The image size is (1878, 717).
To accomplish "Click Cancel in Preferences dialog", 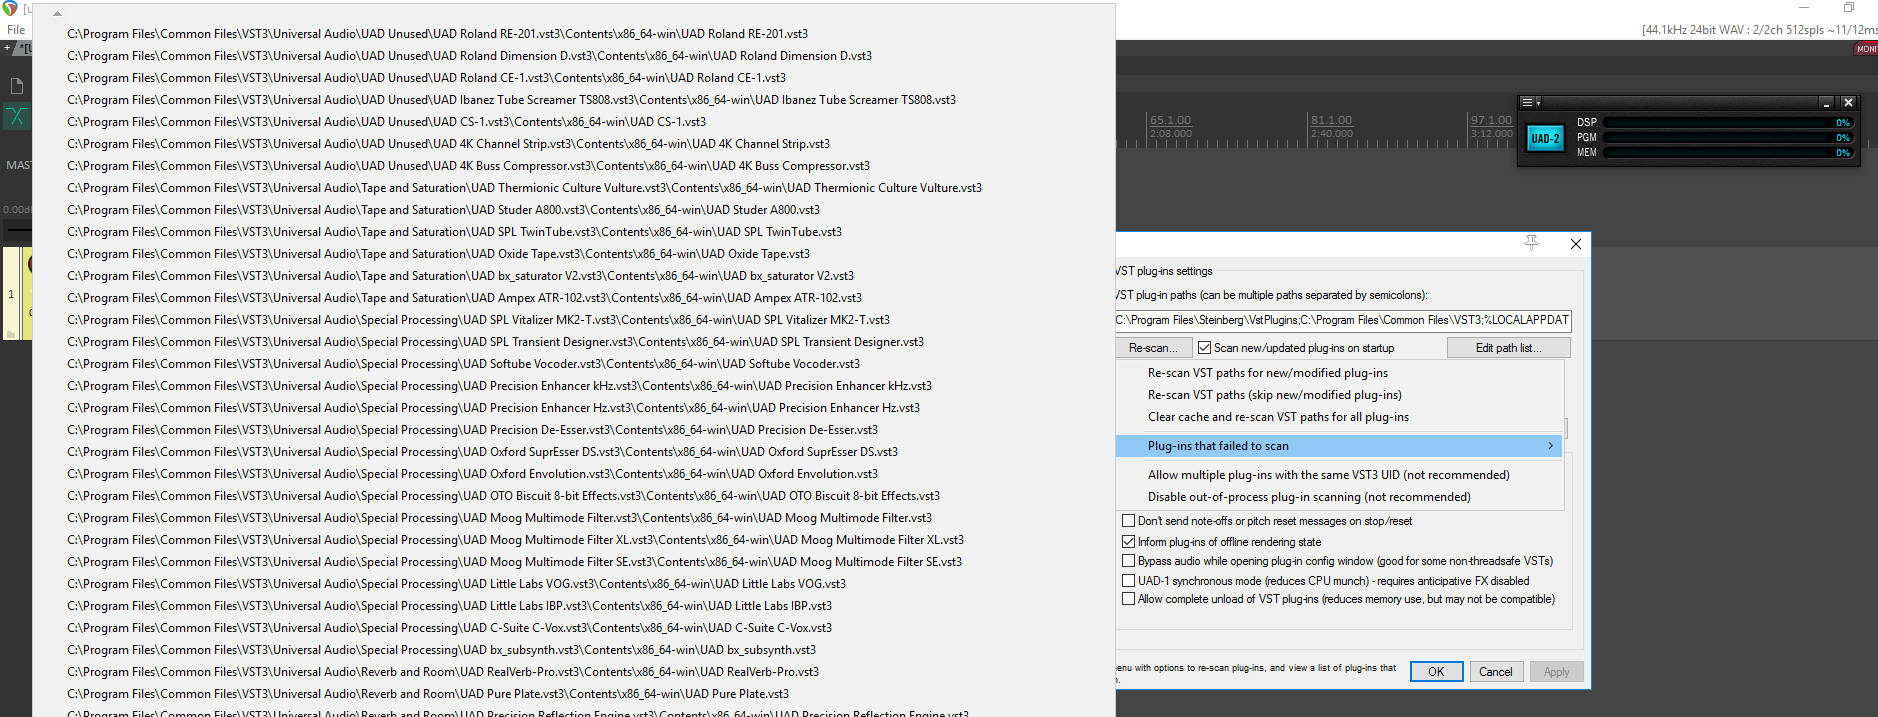I will coord(1495,672).
